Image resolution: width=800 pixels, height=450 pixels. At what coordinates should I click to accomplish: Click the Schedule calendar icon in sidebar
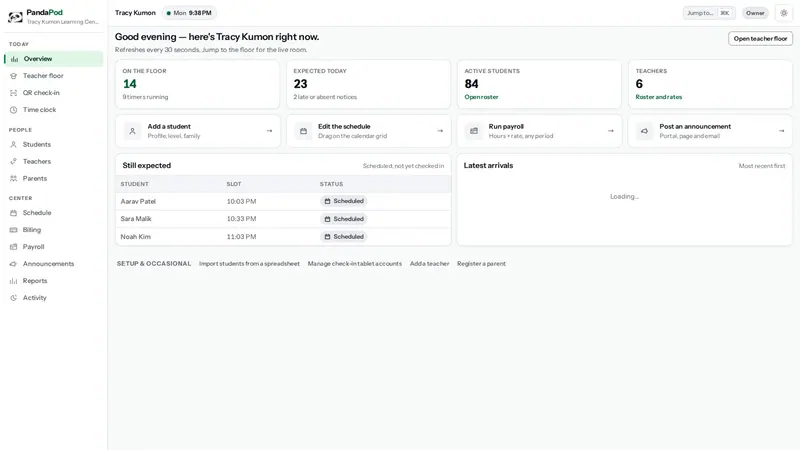pyautogui.click(x=14, y=213)
